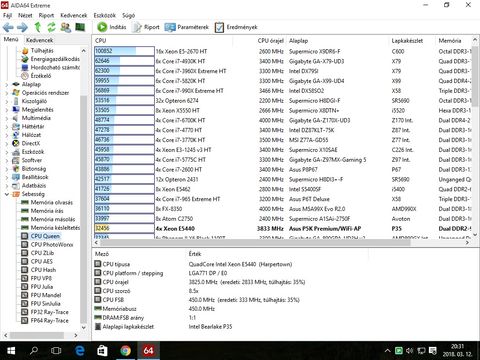Expand the Multimédia tree node

(6, 118)
